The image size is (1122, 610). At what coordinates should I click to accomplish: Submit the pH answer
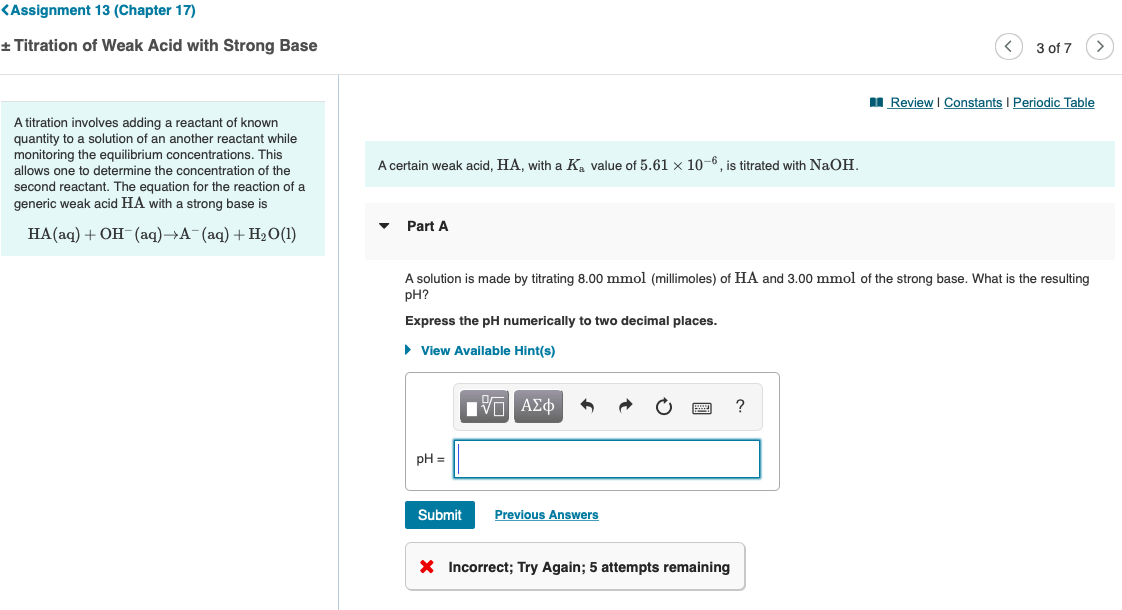point(440,514)
